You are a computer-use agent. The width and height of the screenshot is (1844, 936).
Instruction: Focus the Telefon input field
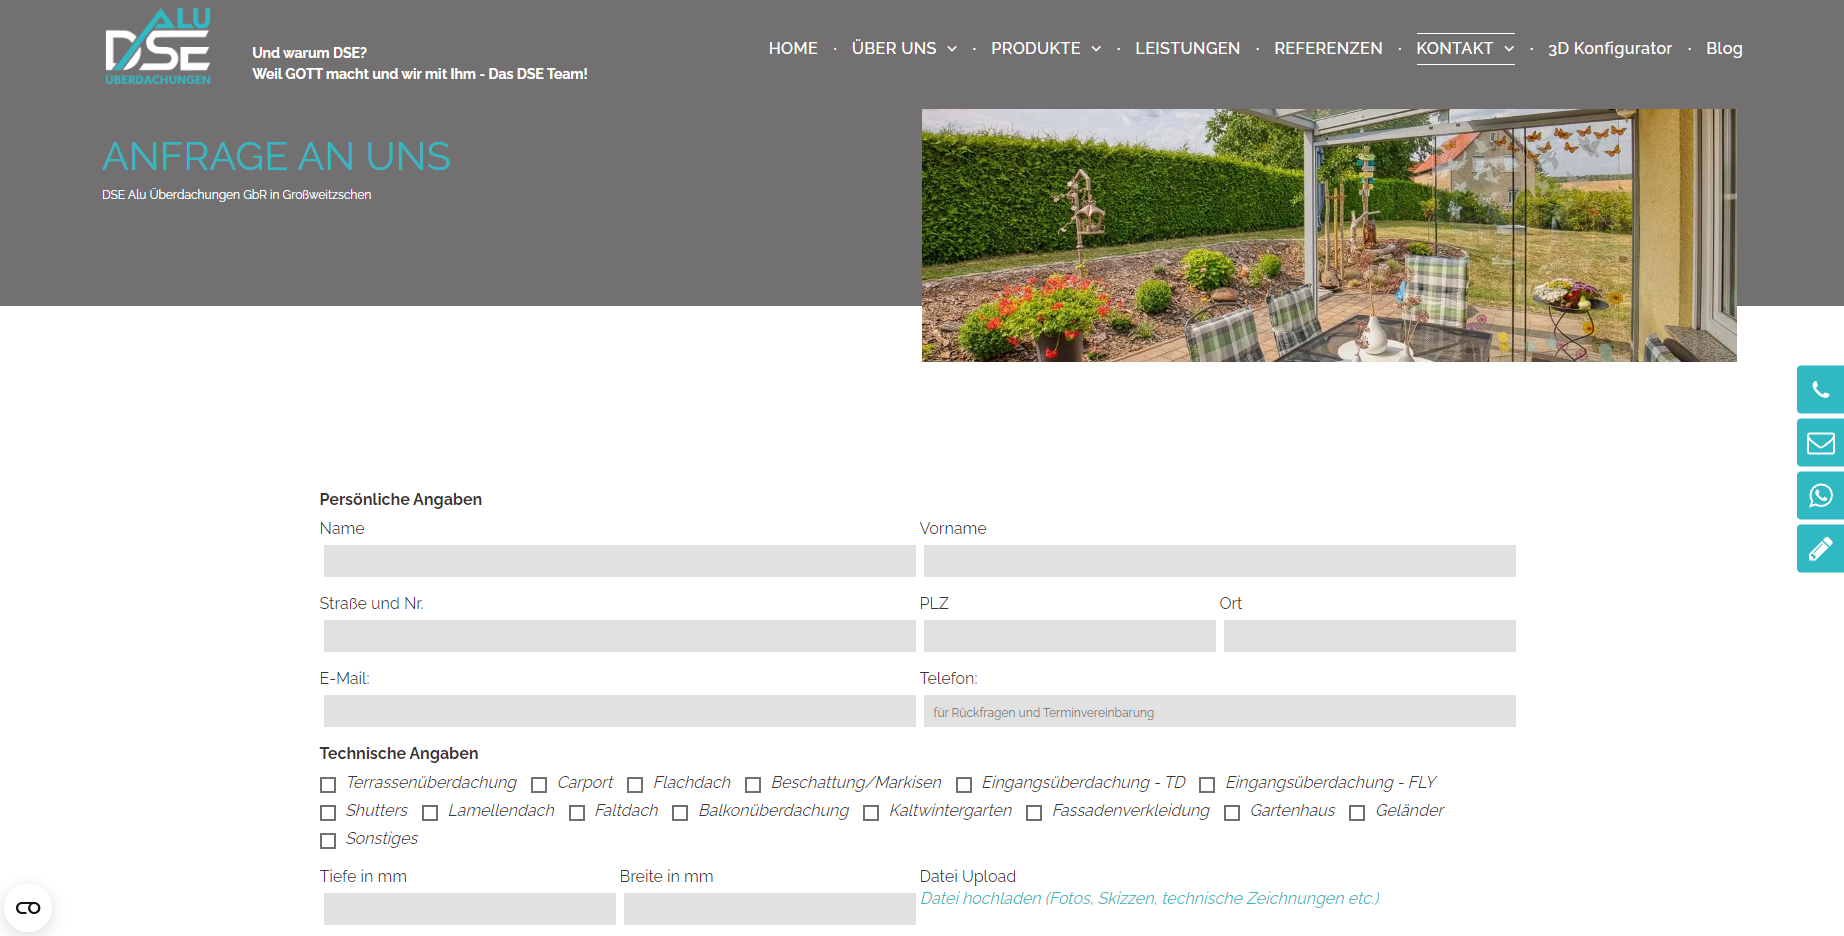1220,711
